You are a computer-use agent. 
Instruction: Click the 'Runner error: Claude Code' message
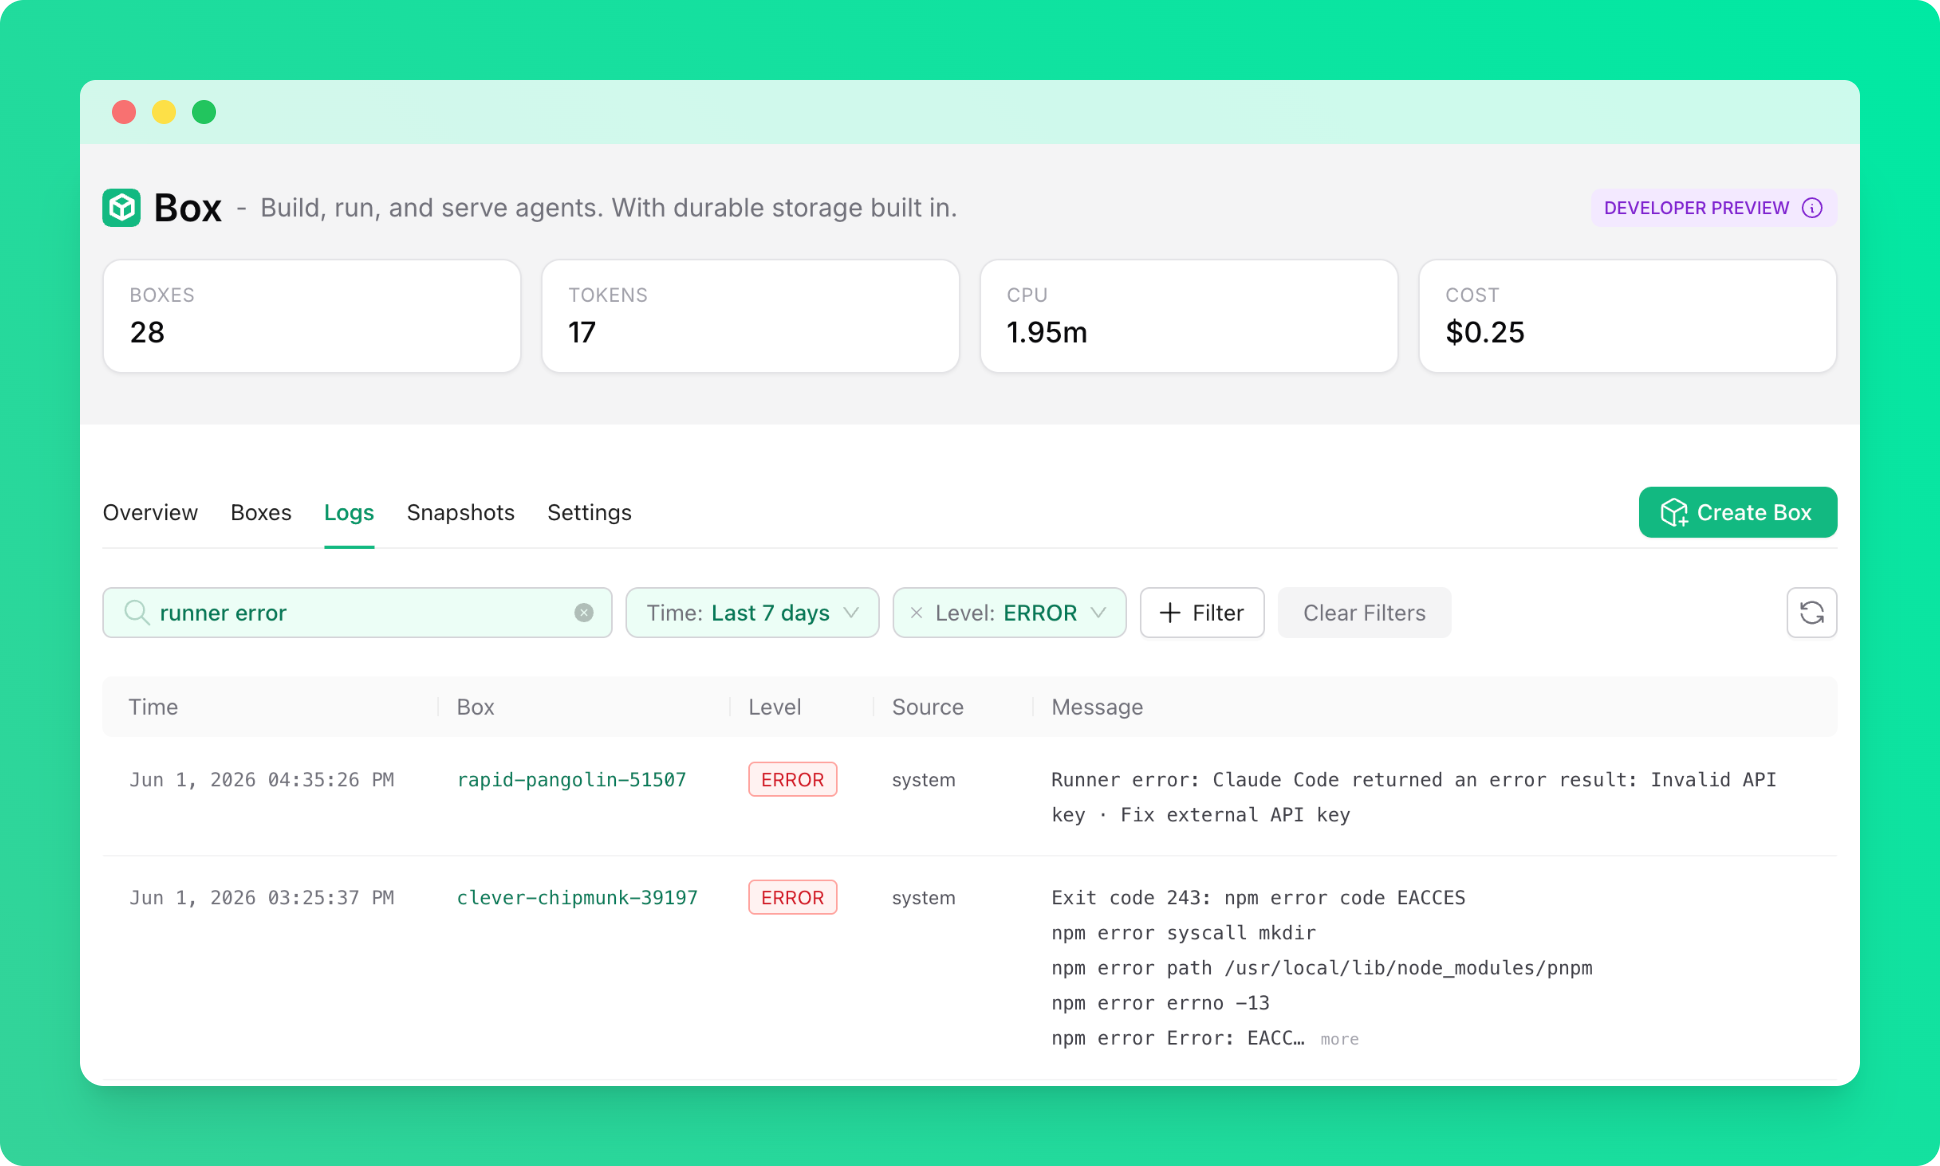click(1414, 797)
